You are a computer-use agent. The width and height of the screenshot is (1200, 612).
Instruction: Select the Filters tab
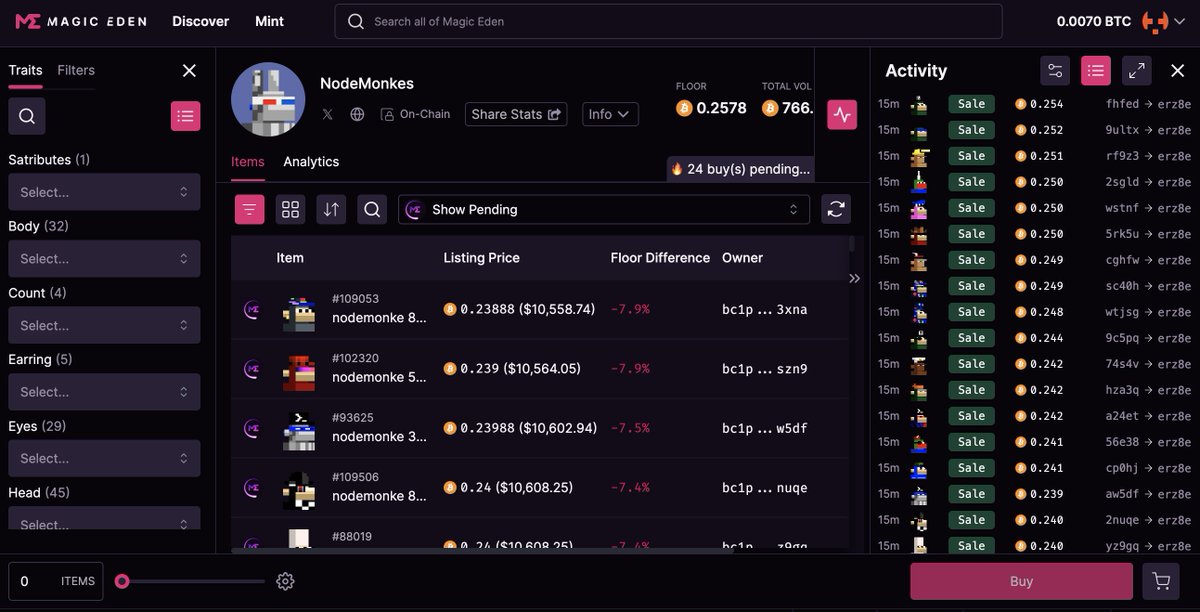(76, 70)
